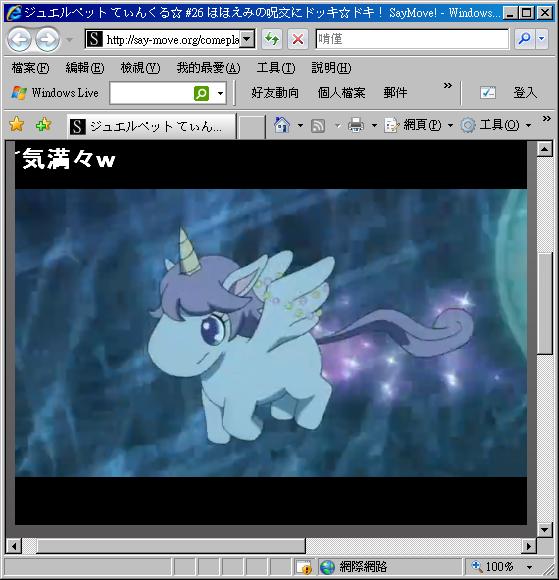Click the Home icon

[282, 125]
